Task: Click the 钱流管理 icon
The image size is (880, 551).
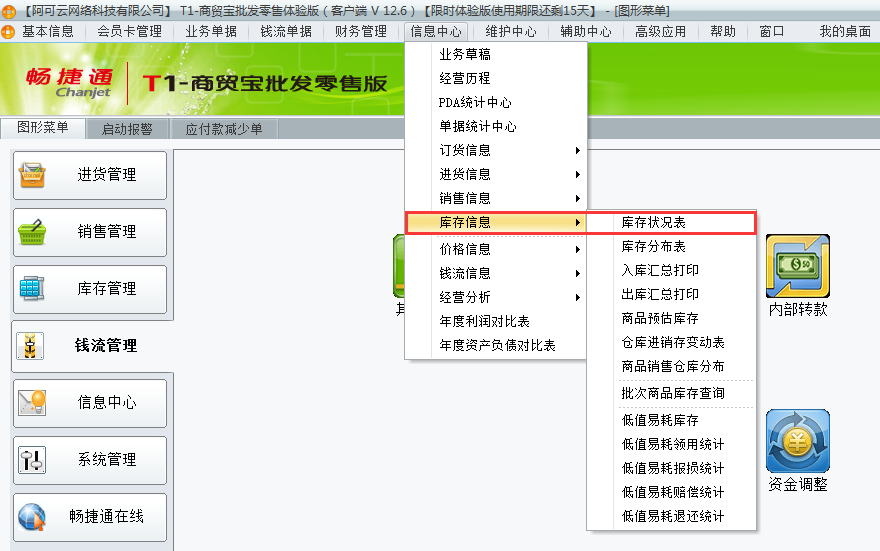Action: tap(30, 346)
